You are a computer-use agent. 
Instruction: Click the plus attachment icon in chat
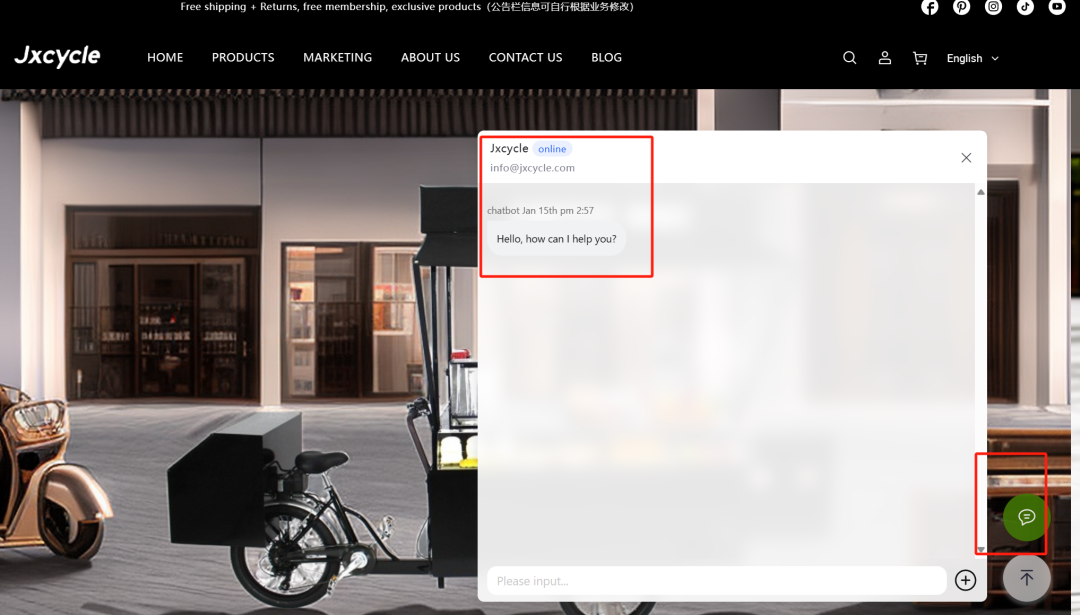tap(965, 580)
